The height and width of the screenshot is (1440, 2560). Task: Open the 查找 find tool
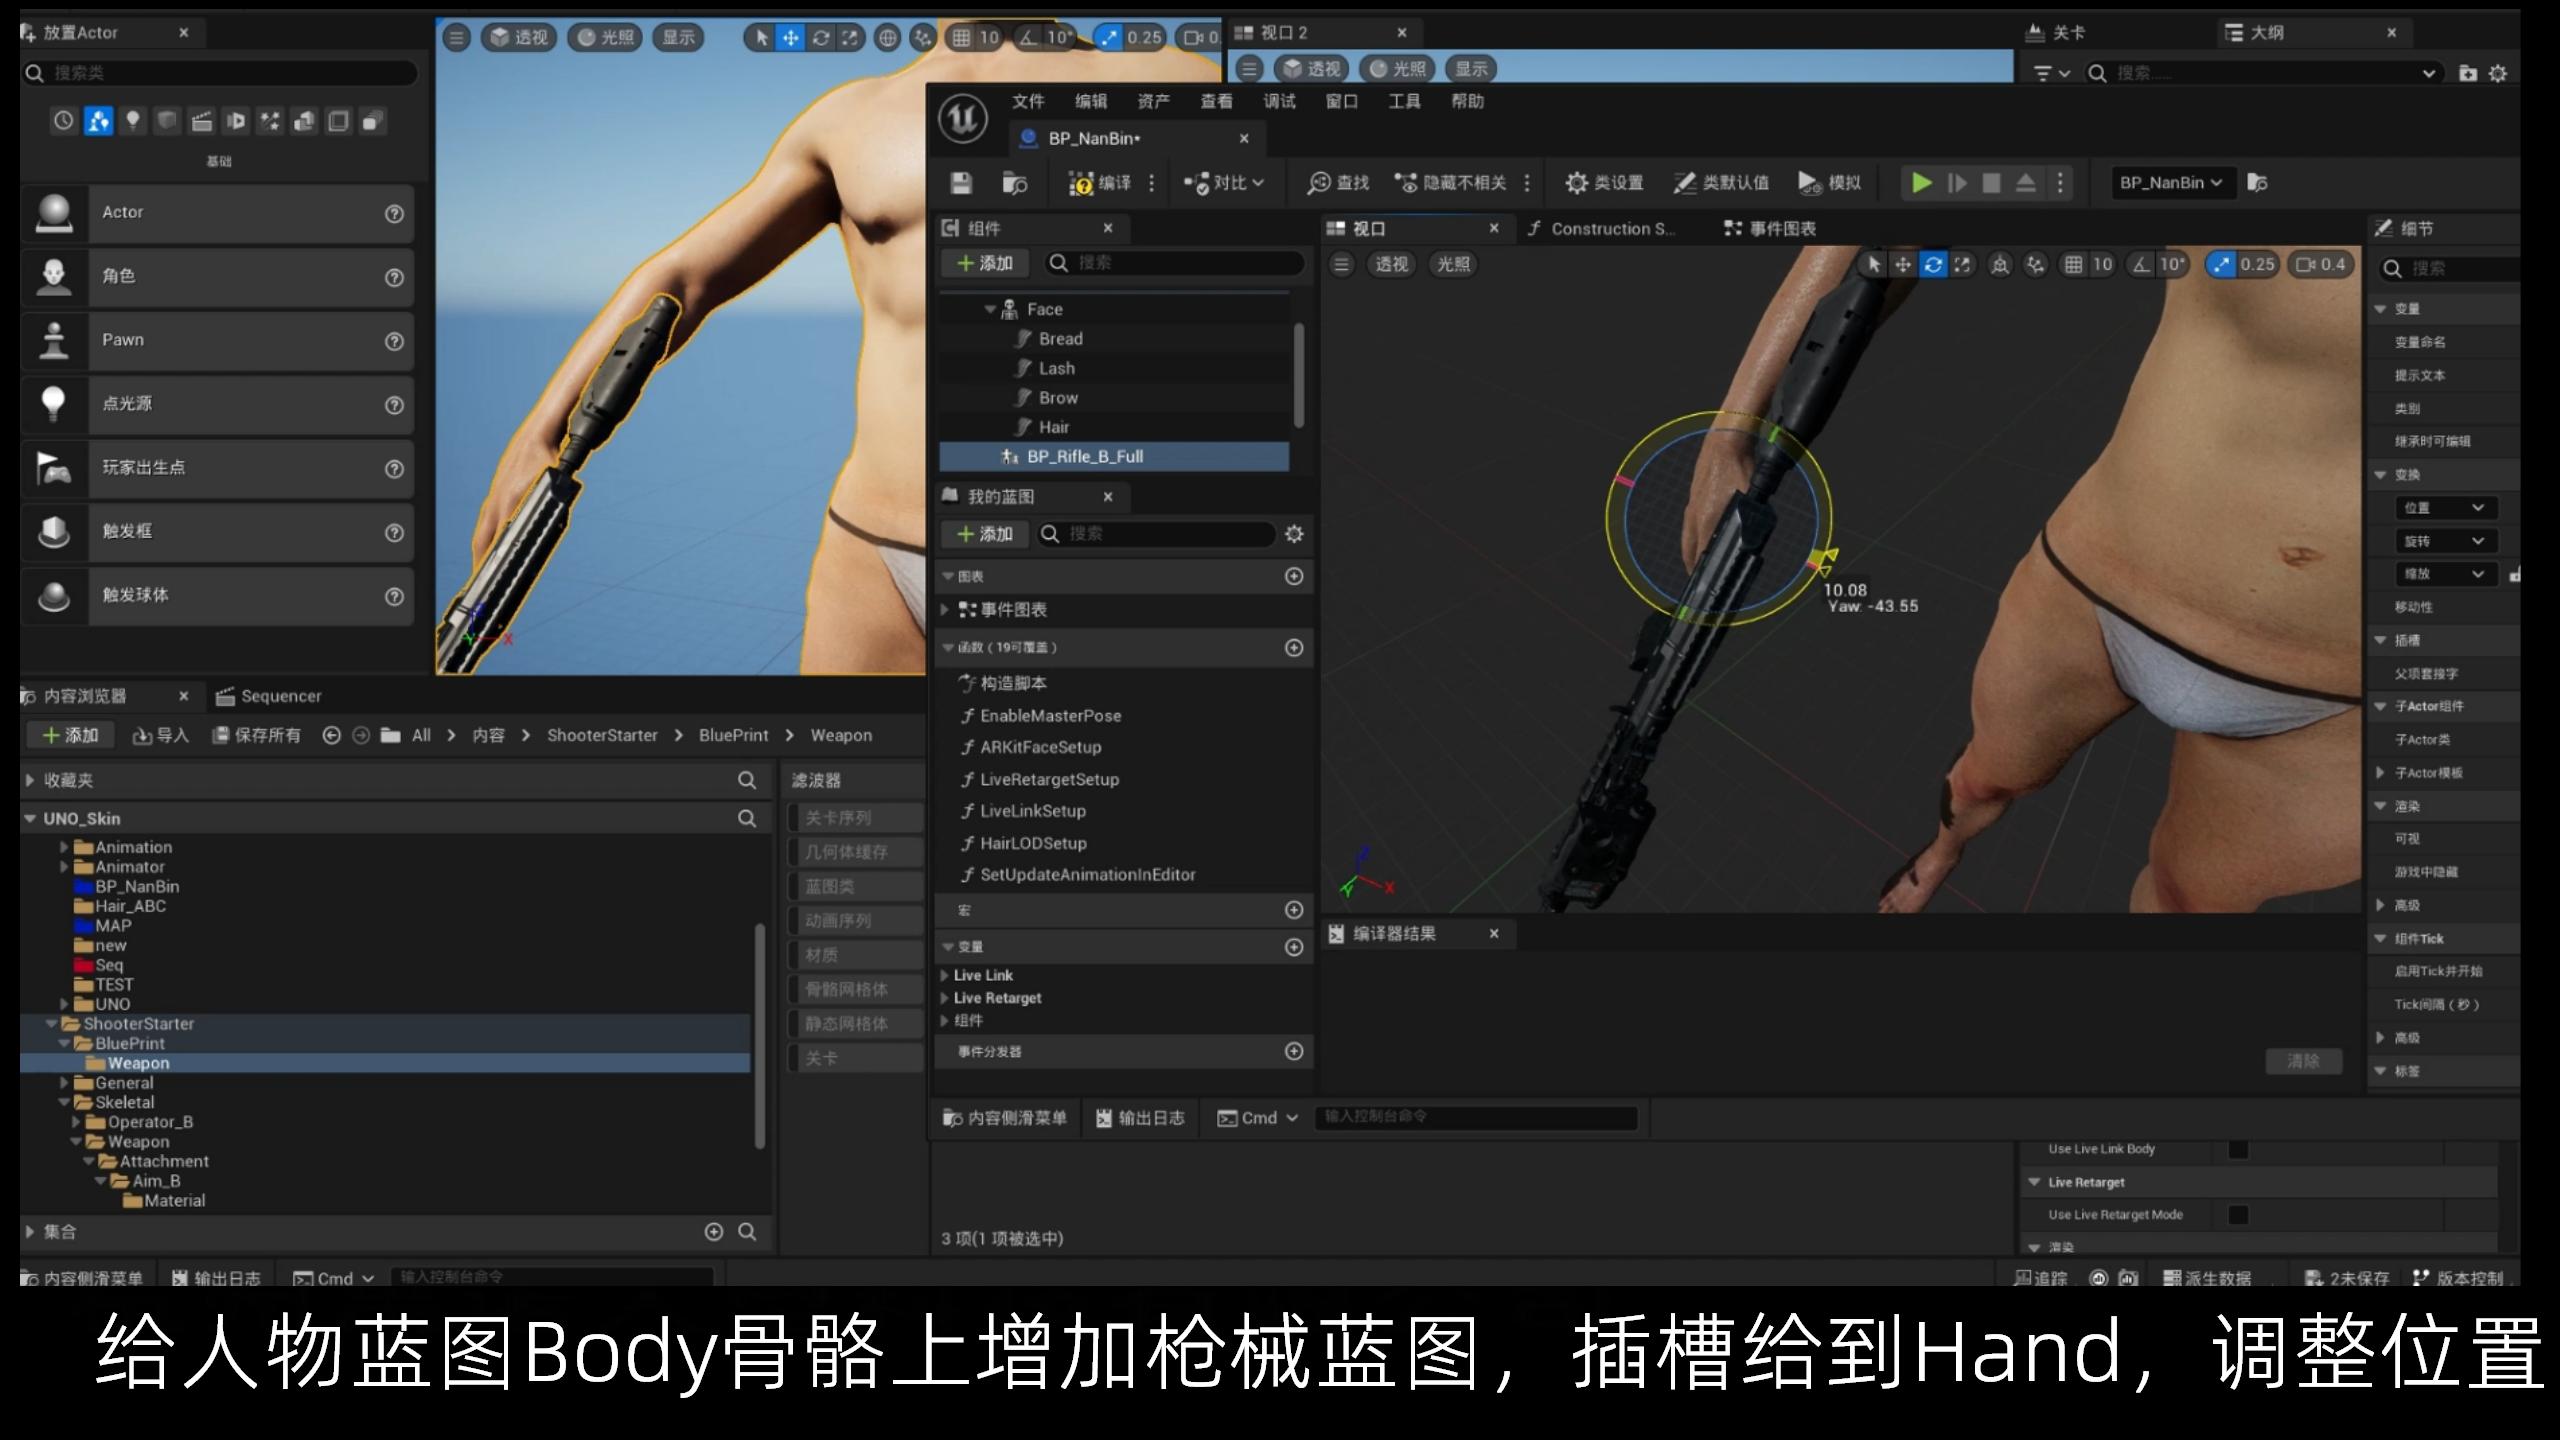(x=1338, y=183)
